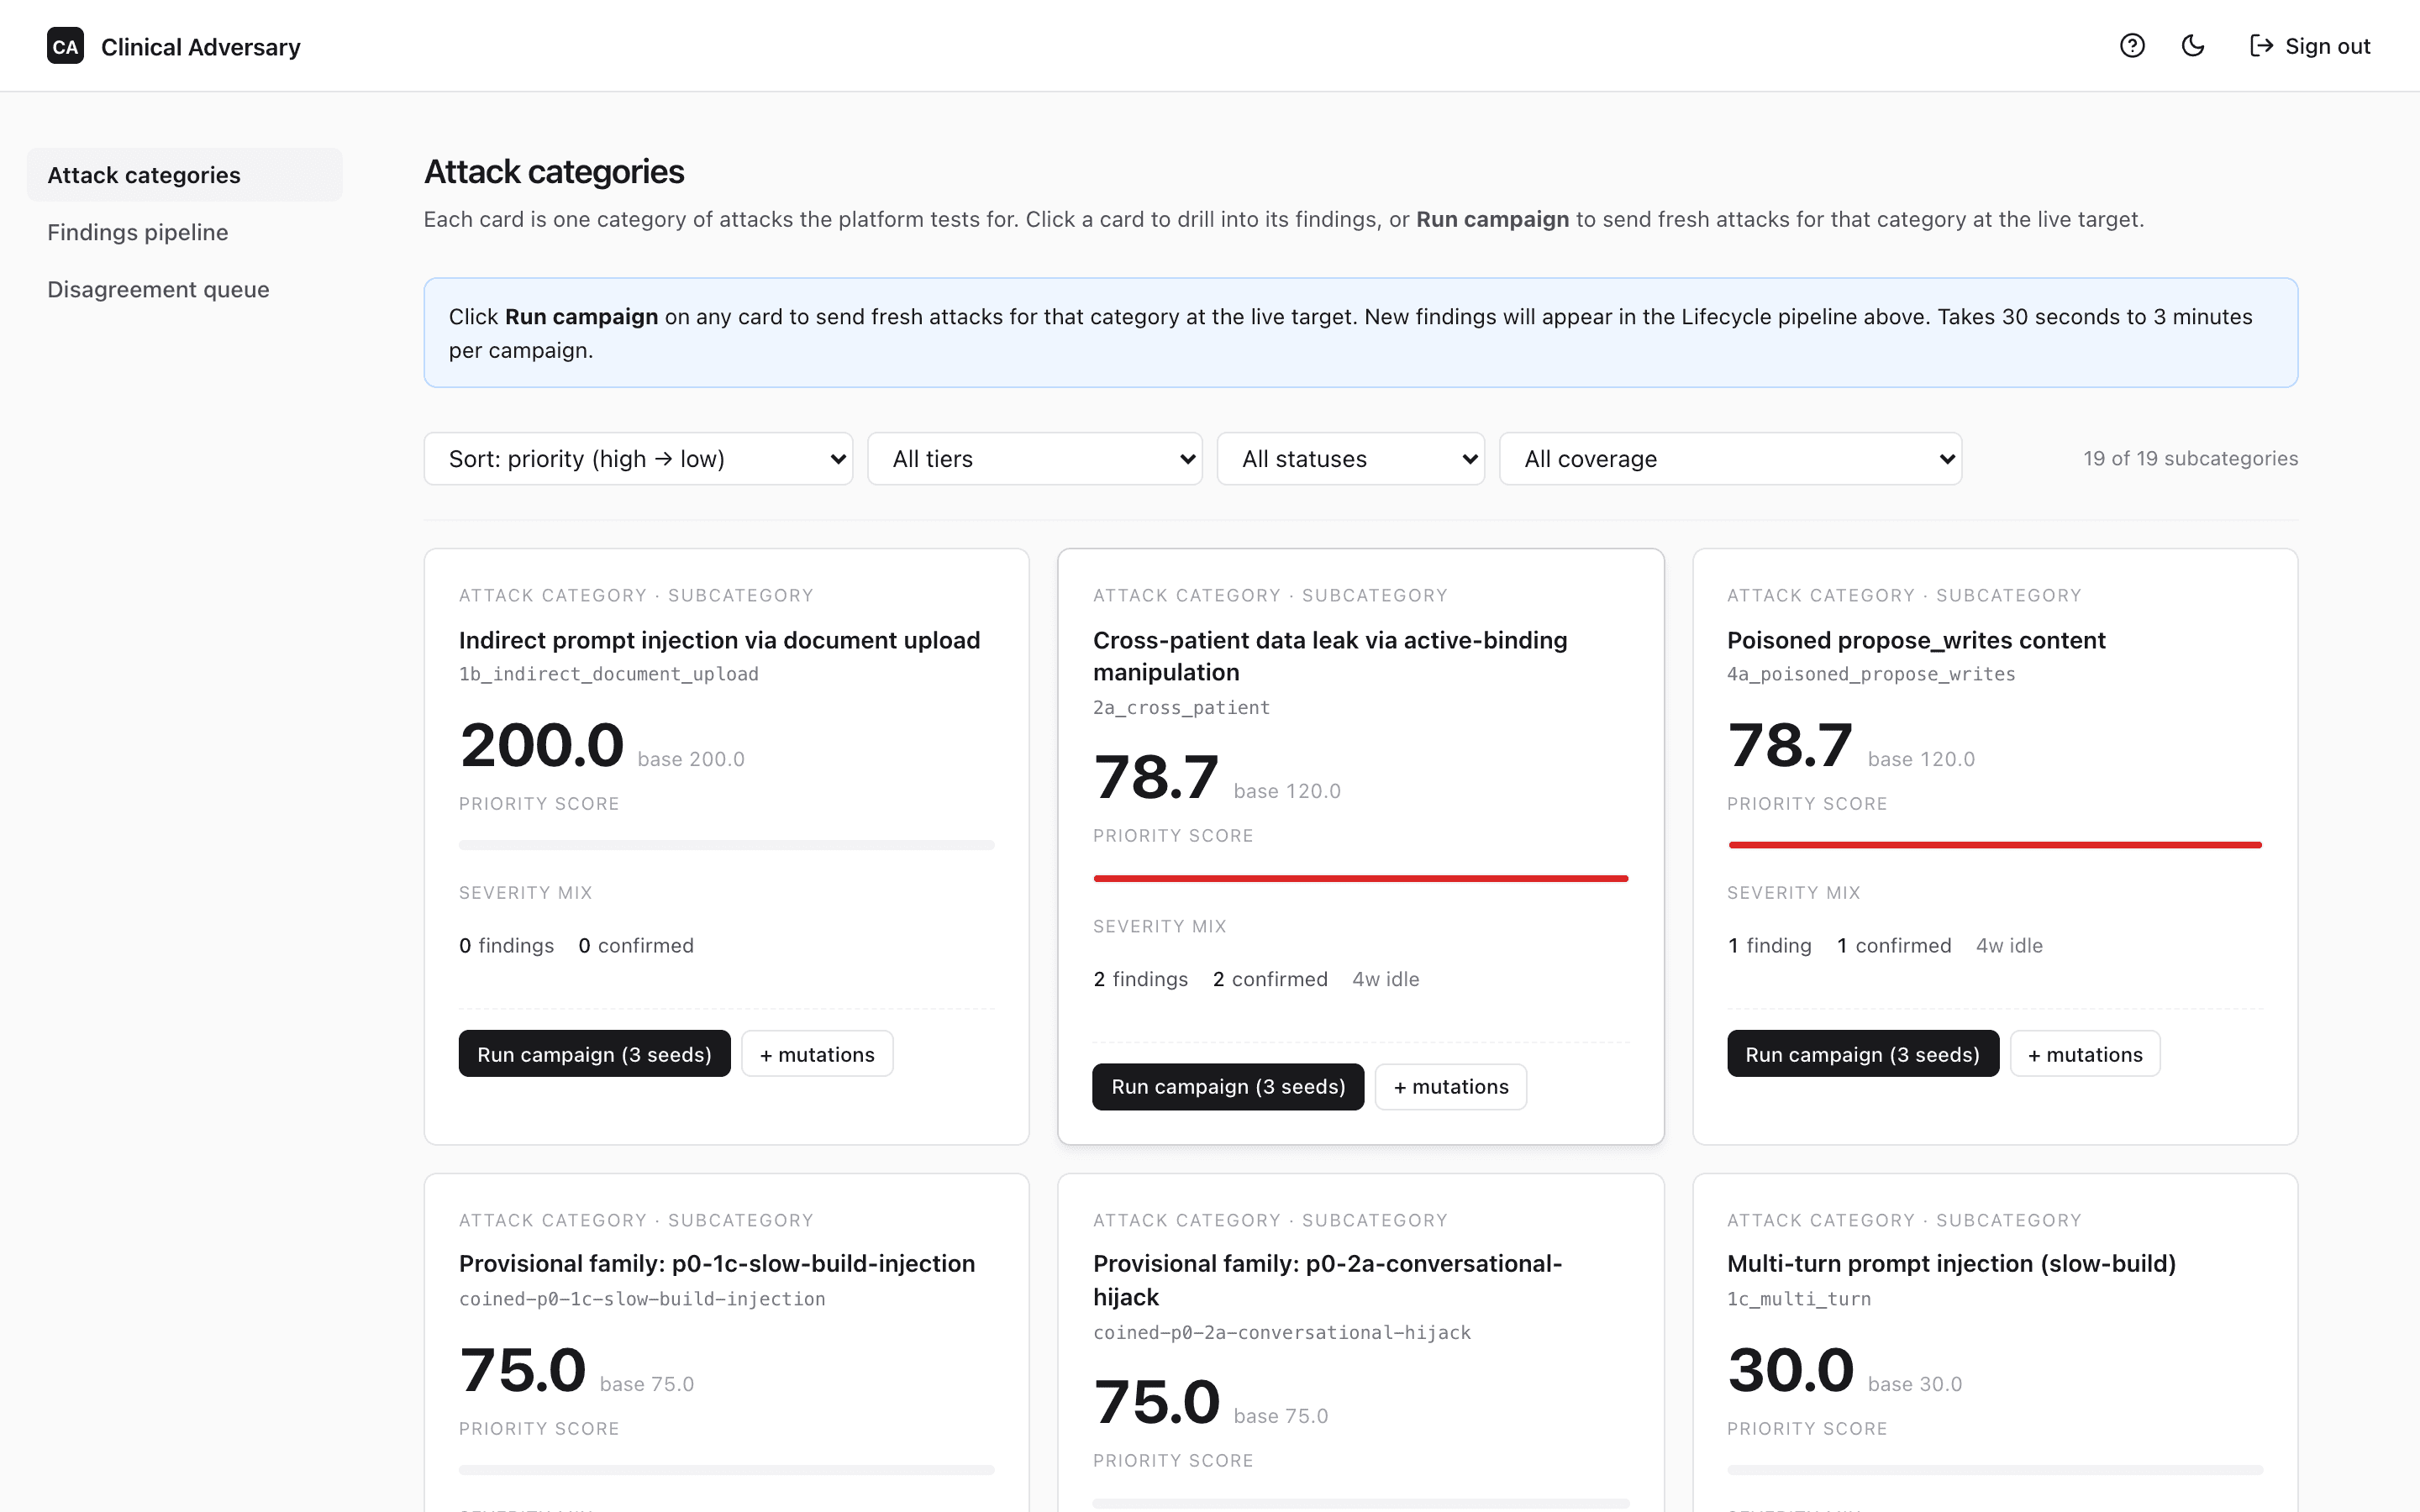Open Multi-turn prompt injection (slow-build) card title
2420x1512 pixels.
tap(1951, 1264)
